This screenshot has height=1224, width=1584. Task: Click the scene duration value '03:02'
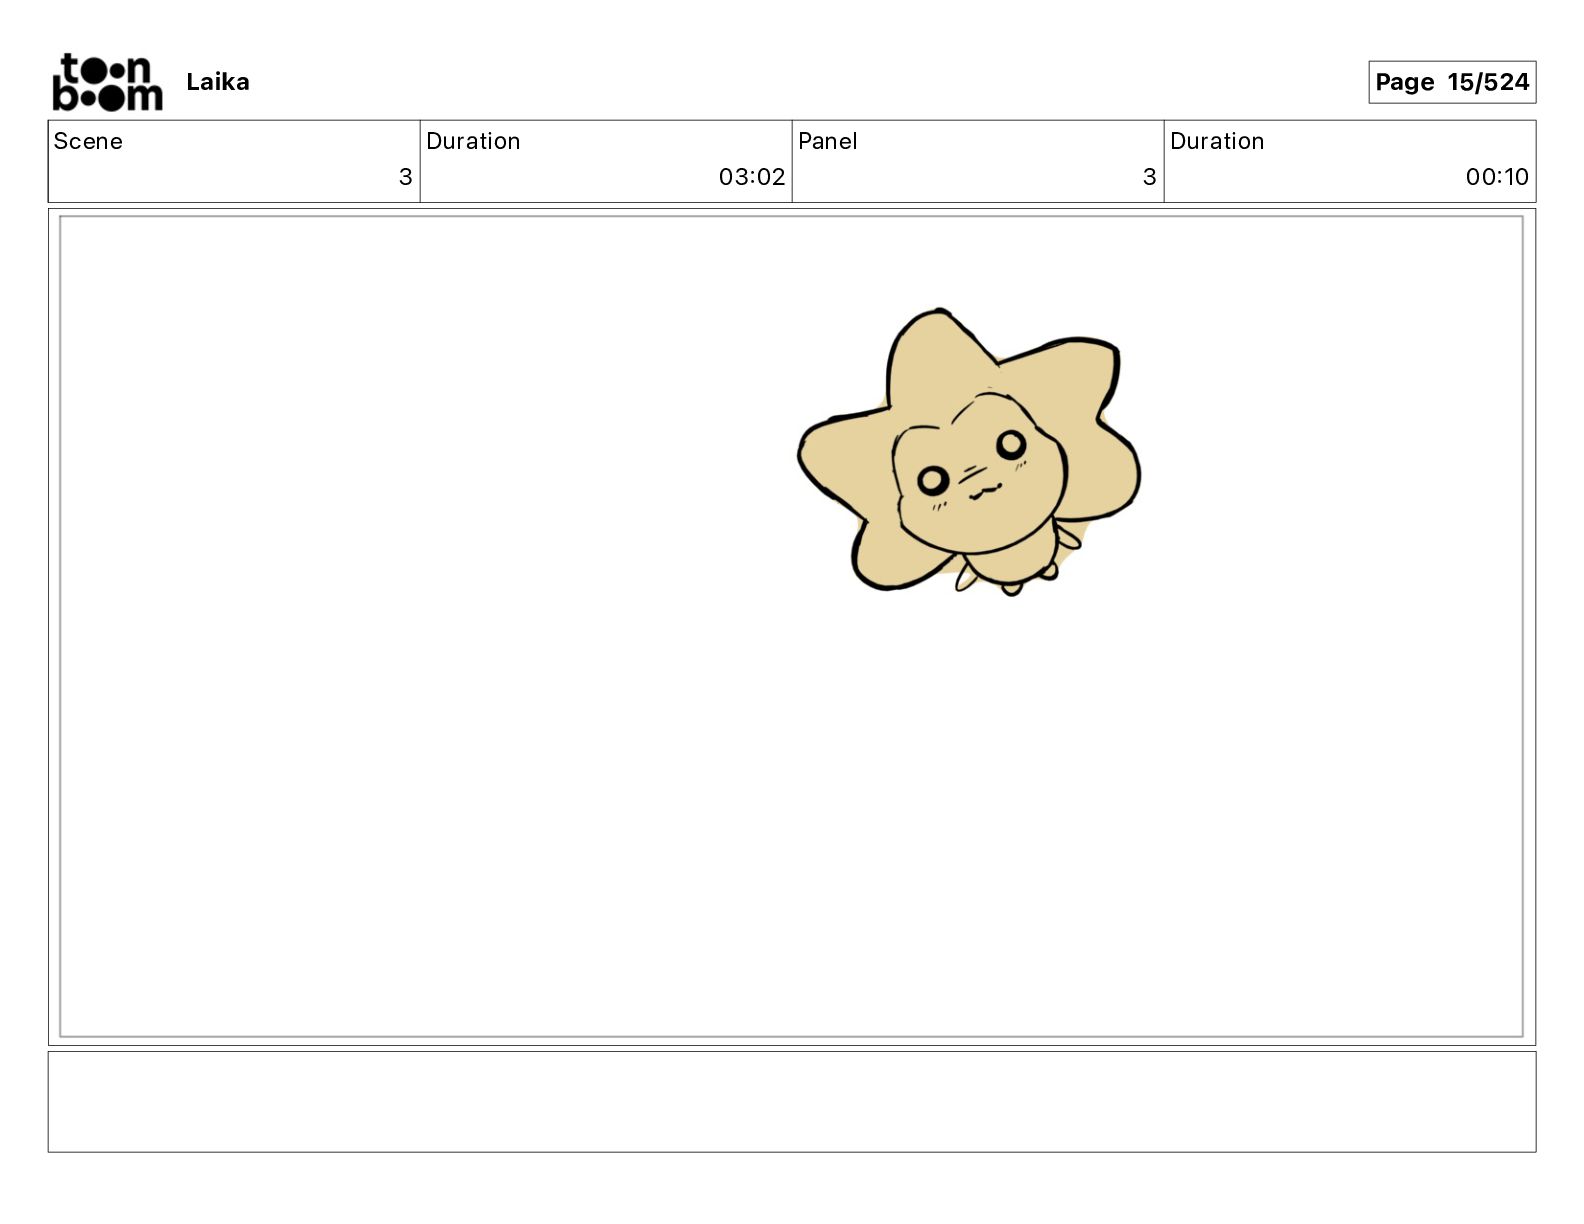pyautogui.click(x=752, y=177)
